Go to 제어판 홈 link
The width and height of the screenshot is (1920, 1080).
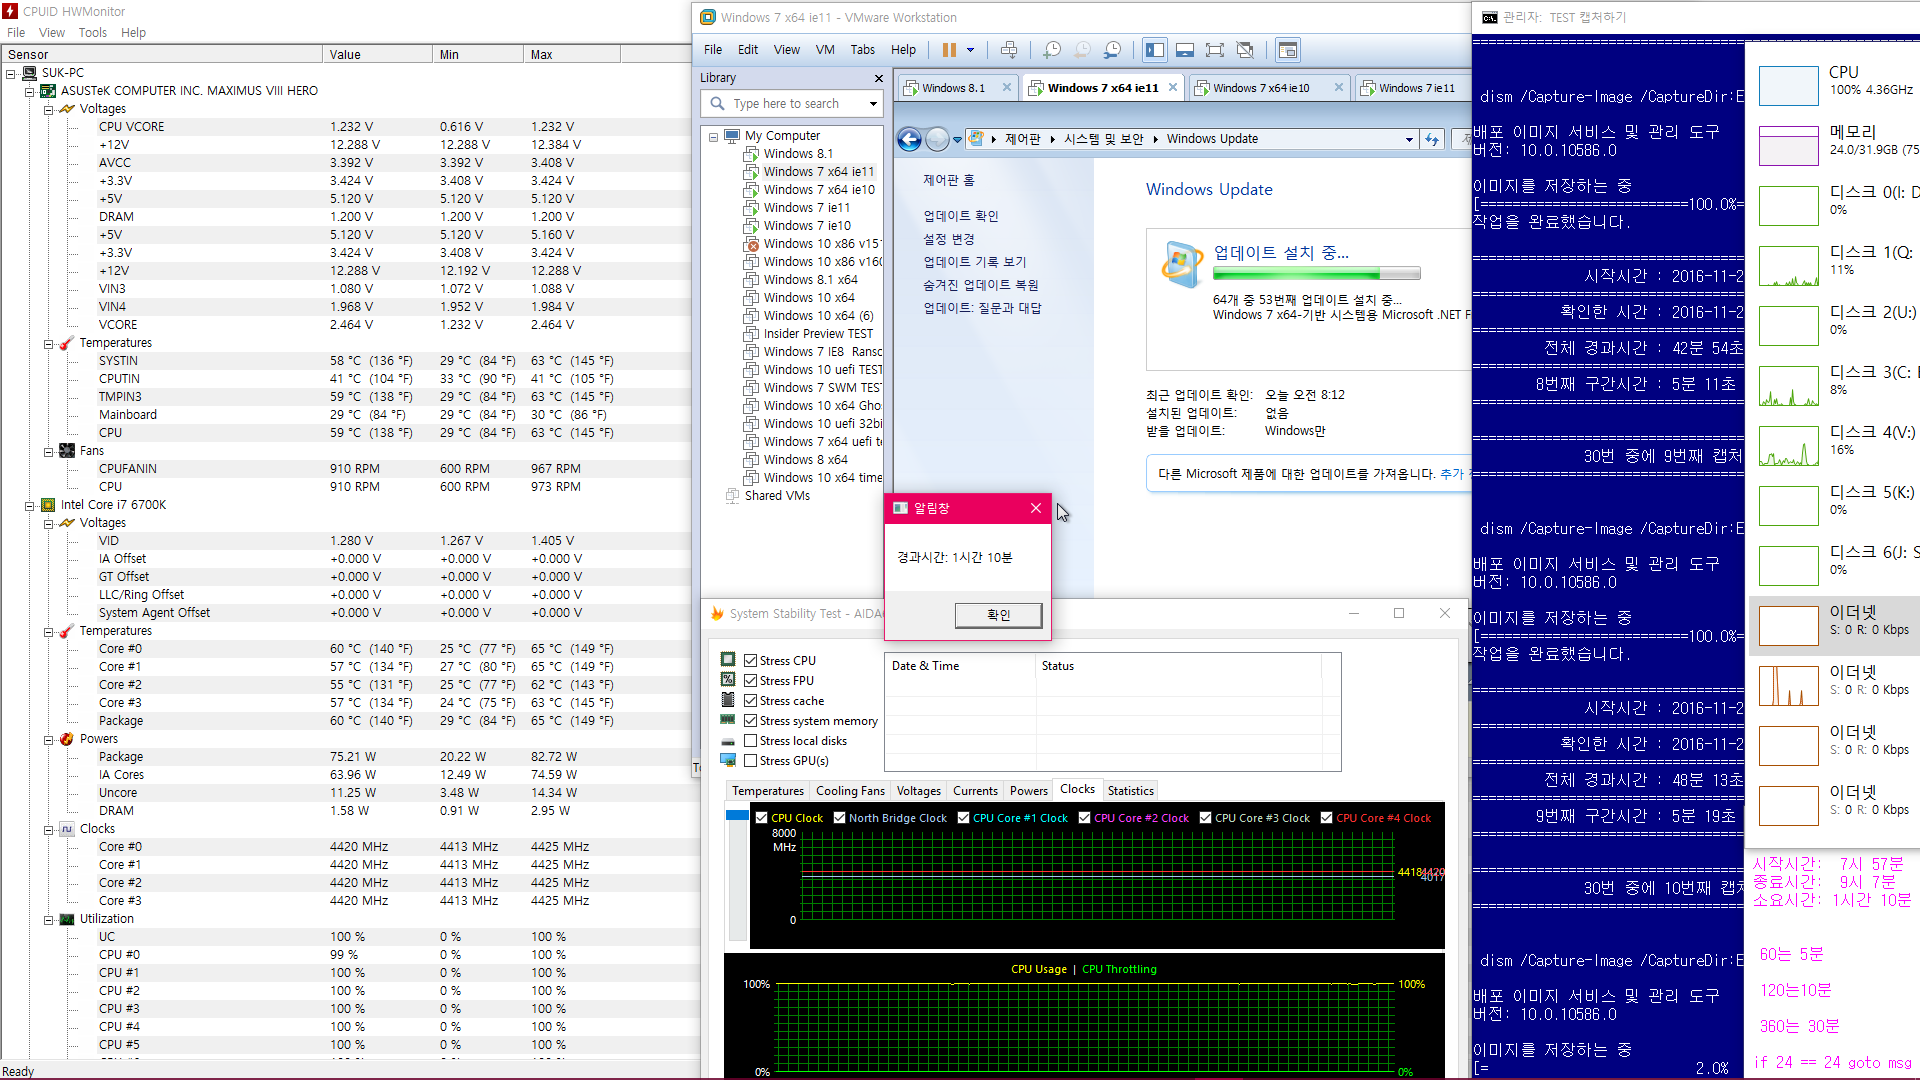tap(949, 180)
